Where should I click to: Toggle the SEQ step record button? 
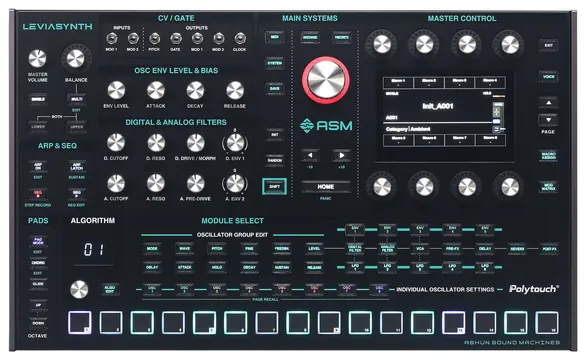point(38,194)
